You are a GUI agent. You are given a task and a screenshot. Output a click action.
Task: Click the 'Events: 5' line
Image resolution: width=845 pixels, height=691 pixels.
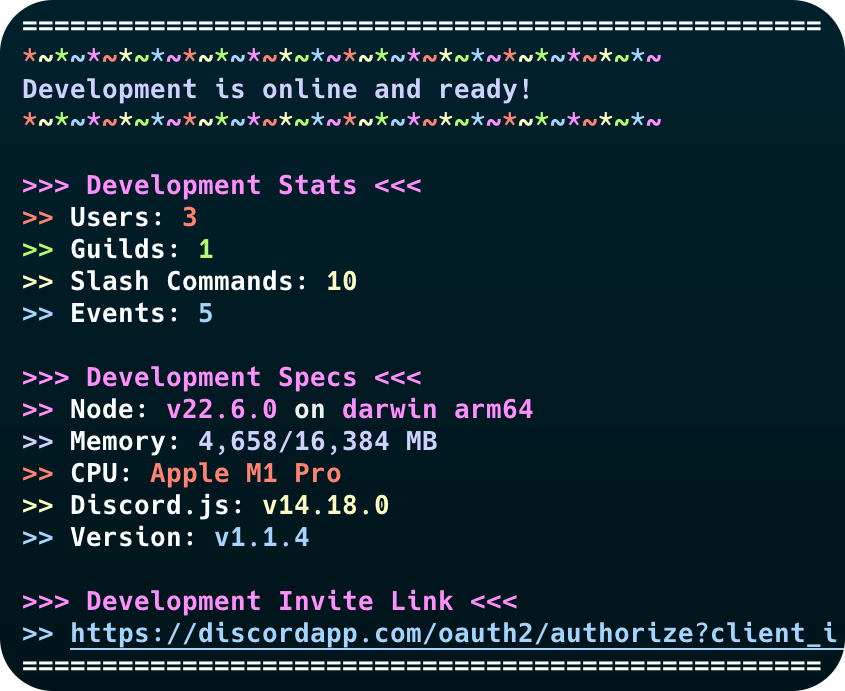point(118,313)
